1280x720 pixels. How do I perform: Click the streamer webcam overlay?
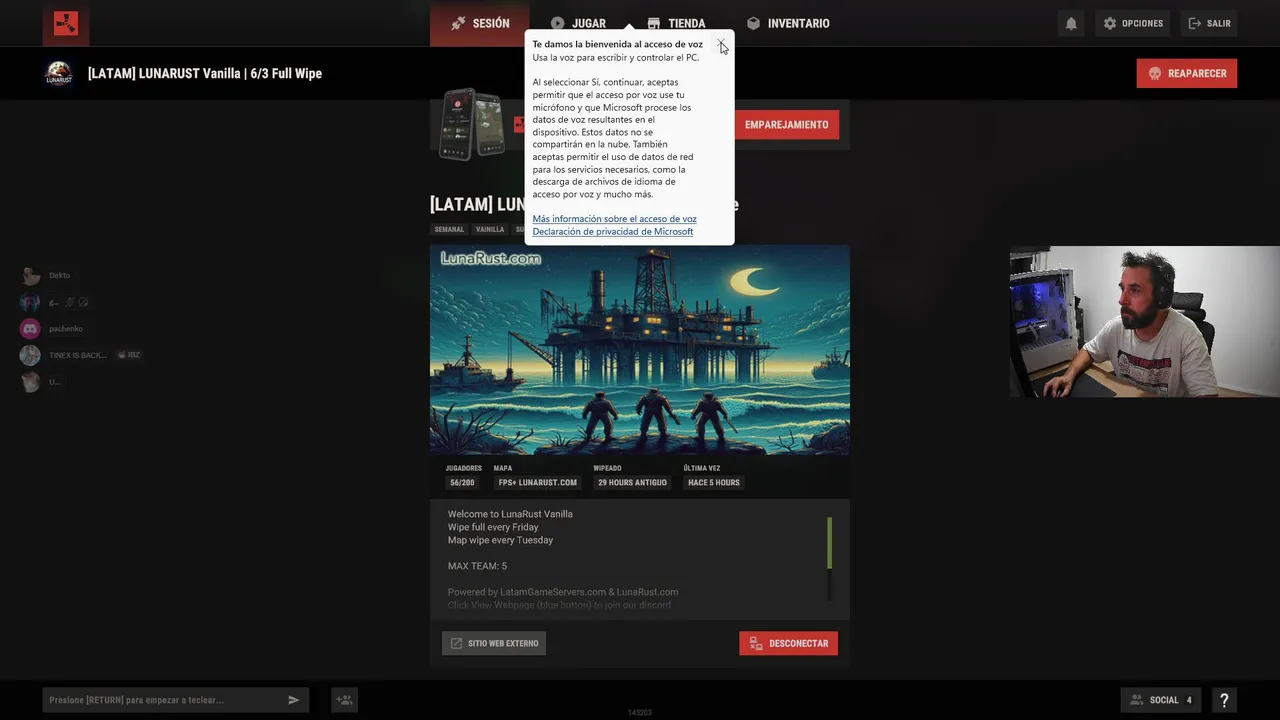click(x=1144, y=322)
